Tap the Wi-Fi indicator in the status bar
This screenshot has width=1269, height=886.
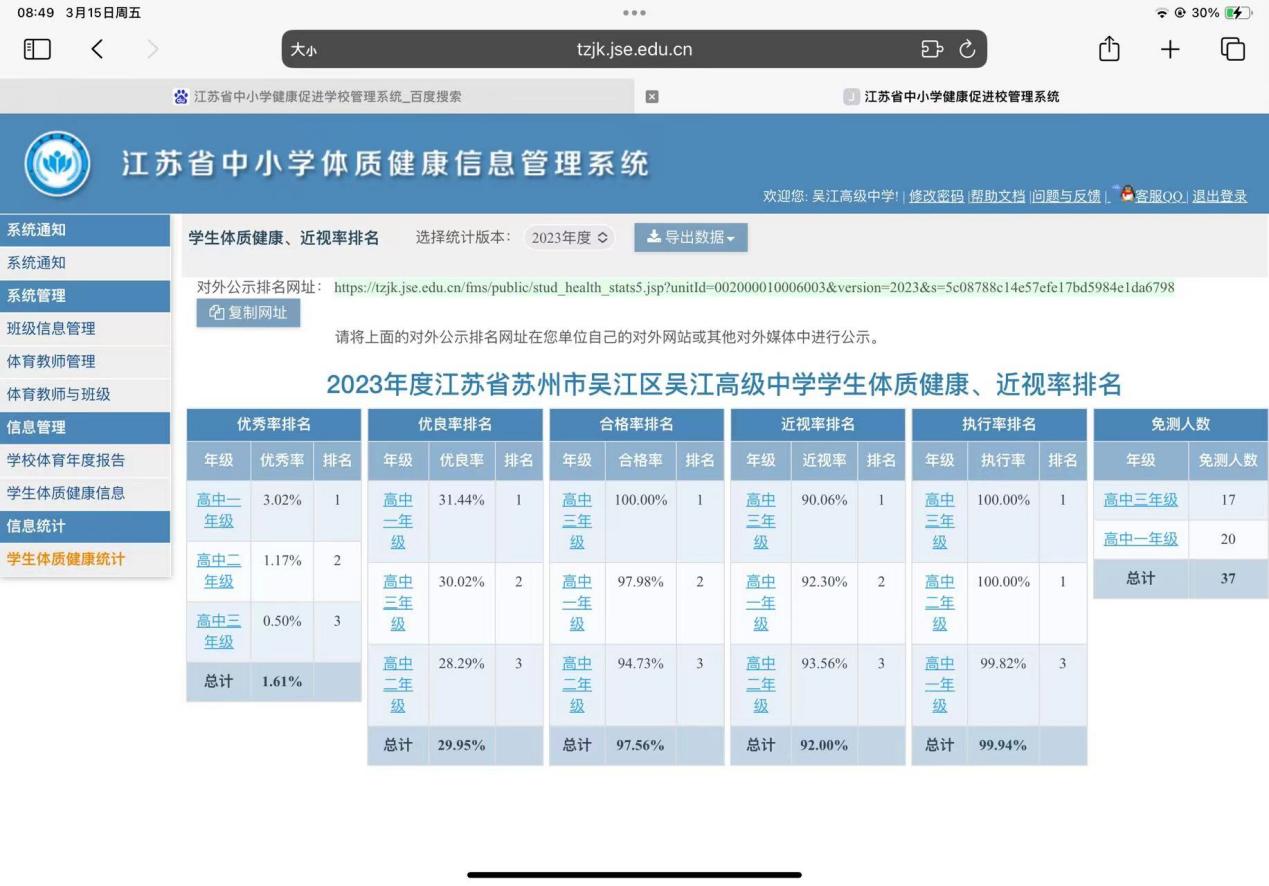[1161, 13]
